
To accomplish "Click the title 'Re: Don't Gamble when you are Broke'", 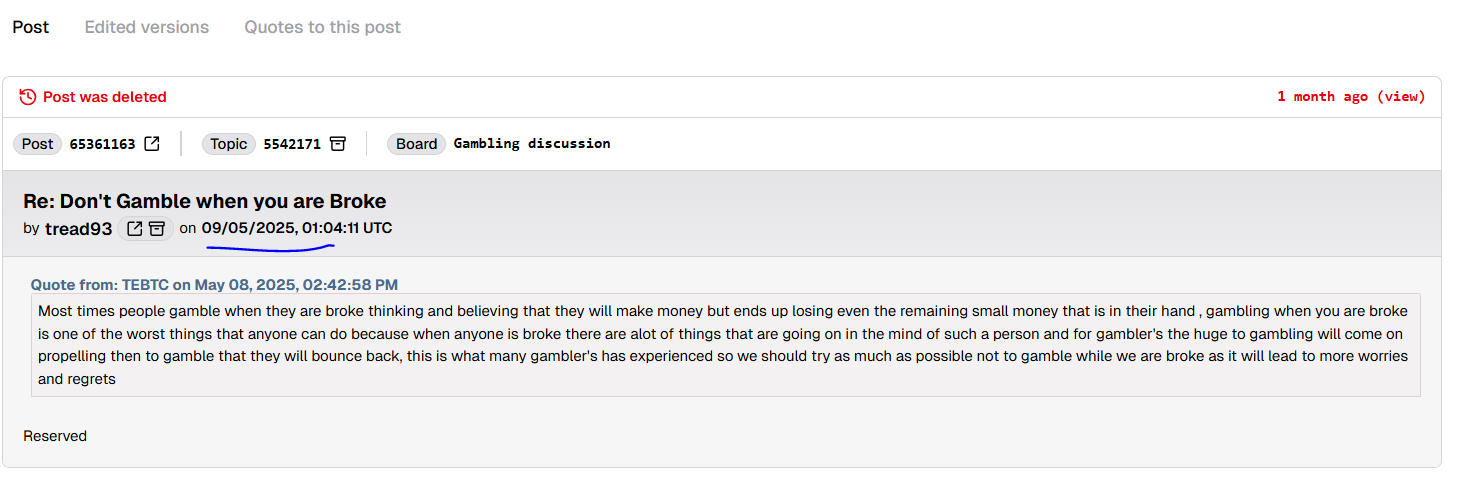I will (205, 201).
